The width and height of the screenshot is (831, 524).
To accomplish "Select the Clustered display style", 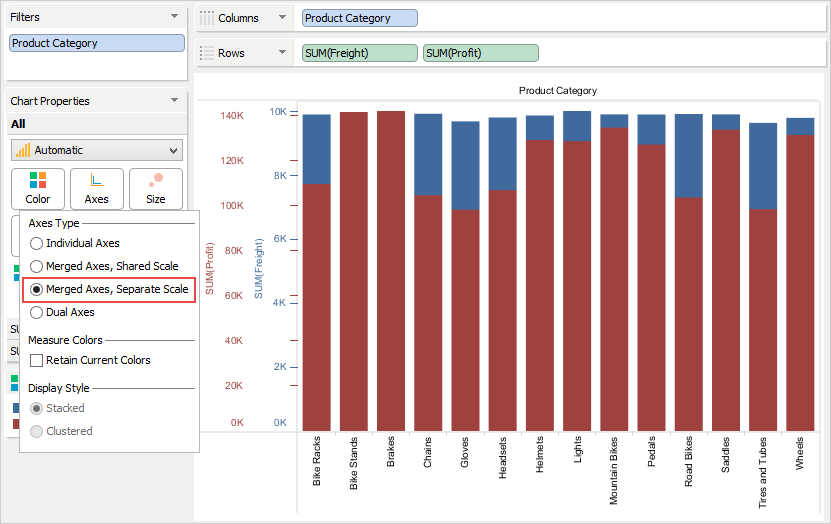I will (x=36, y=431).
